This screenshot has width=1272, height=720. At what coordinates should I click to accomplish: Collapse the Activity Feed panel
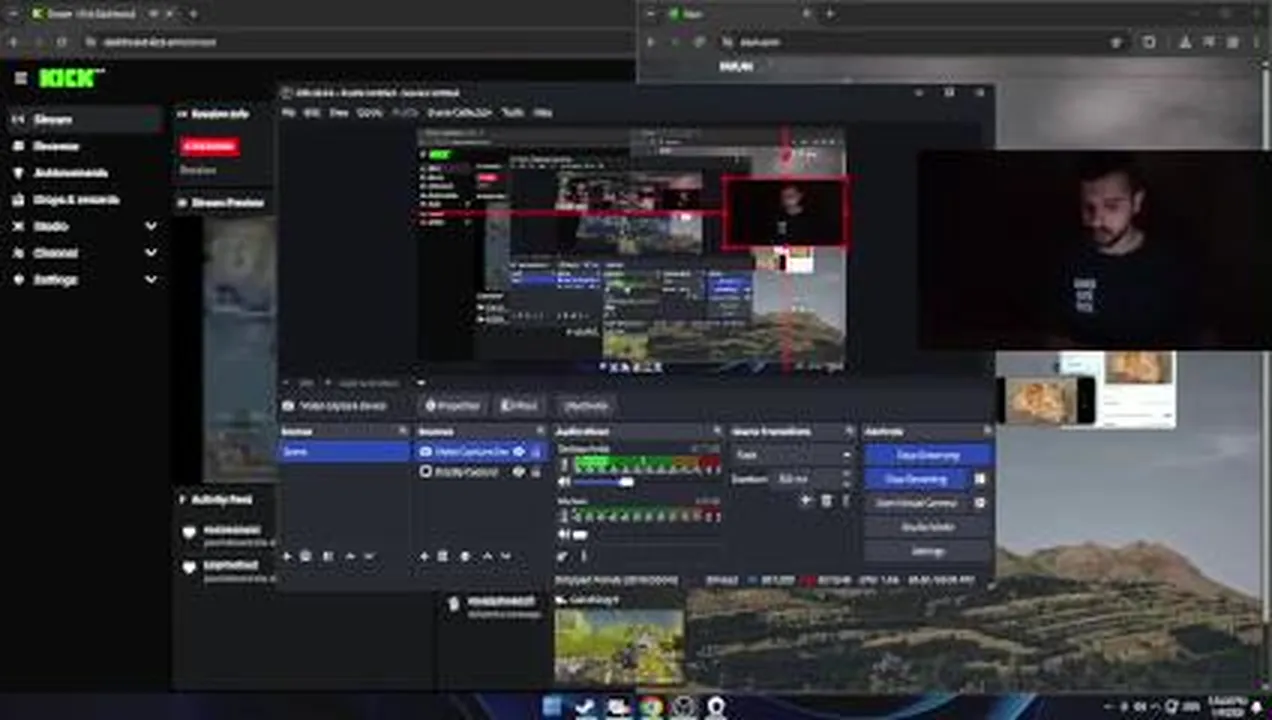[x=182, y=499]
